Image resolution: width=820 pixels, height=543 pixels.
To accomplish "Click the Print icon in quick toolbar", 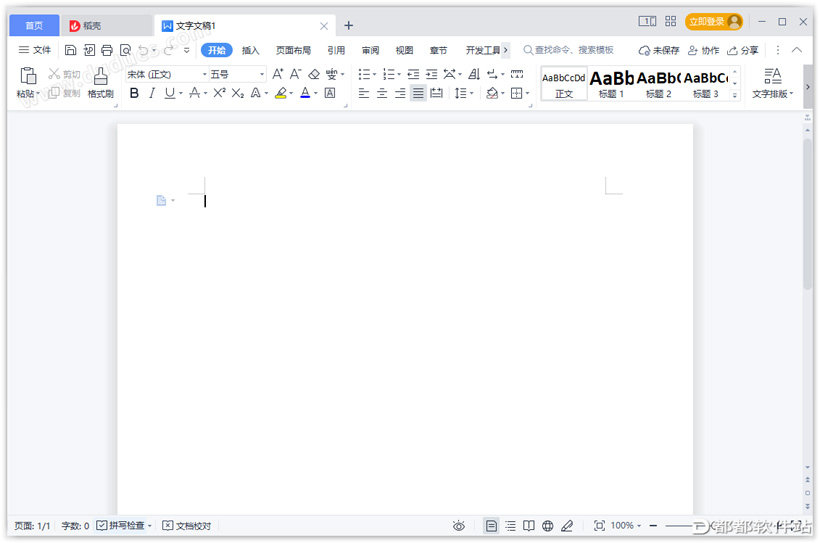I will point(107,50).
